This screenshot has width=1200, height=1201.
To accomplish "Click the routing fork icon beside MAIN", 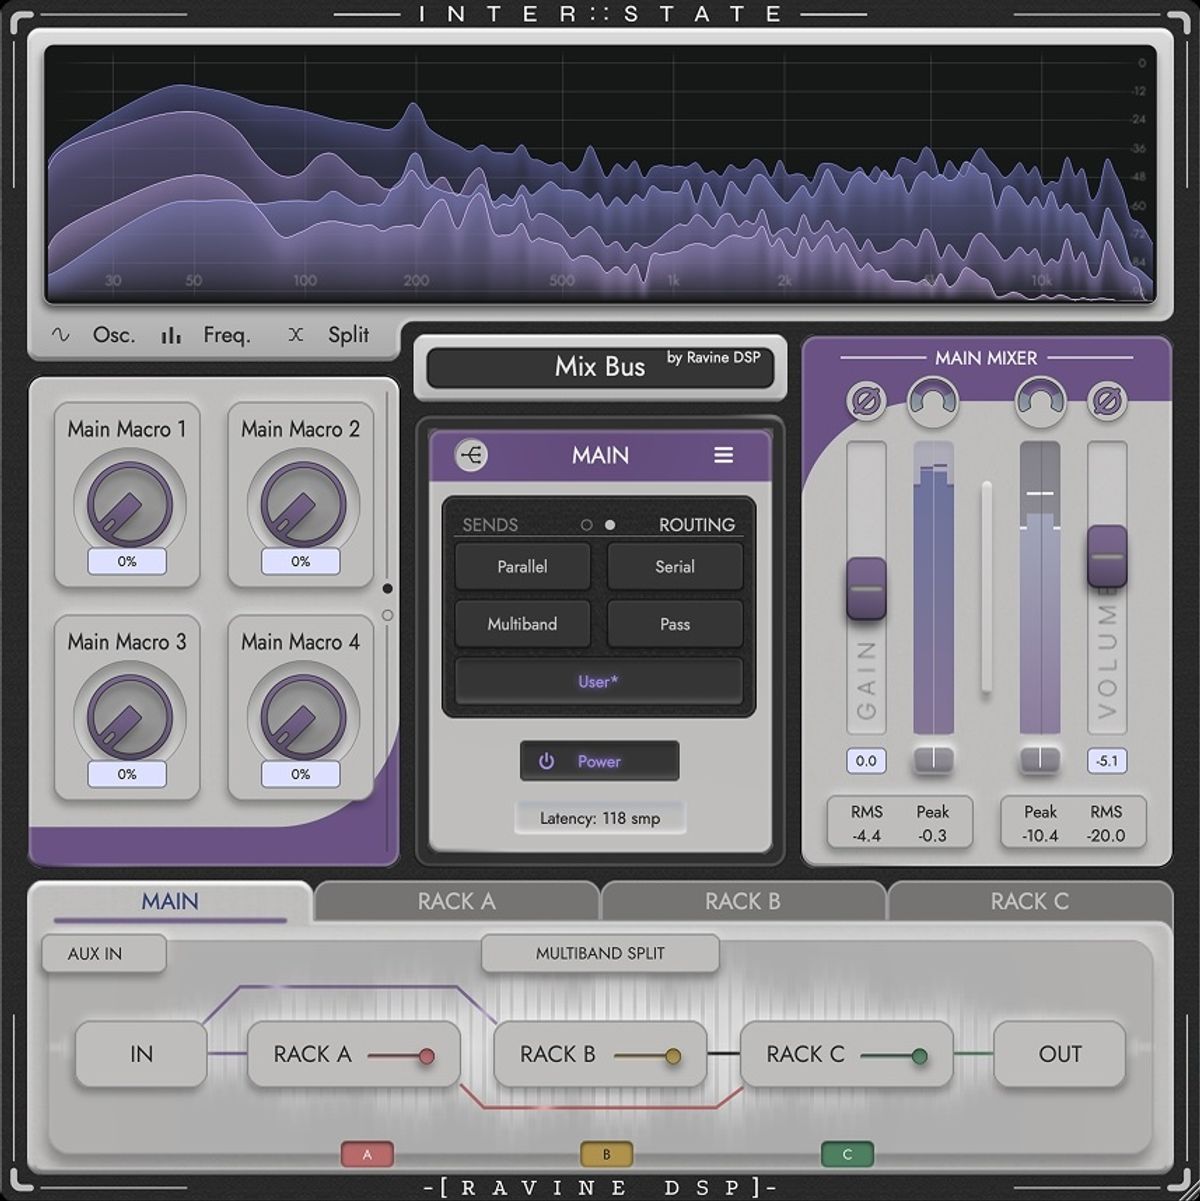I will pos(472,455).
